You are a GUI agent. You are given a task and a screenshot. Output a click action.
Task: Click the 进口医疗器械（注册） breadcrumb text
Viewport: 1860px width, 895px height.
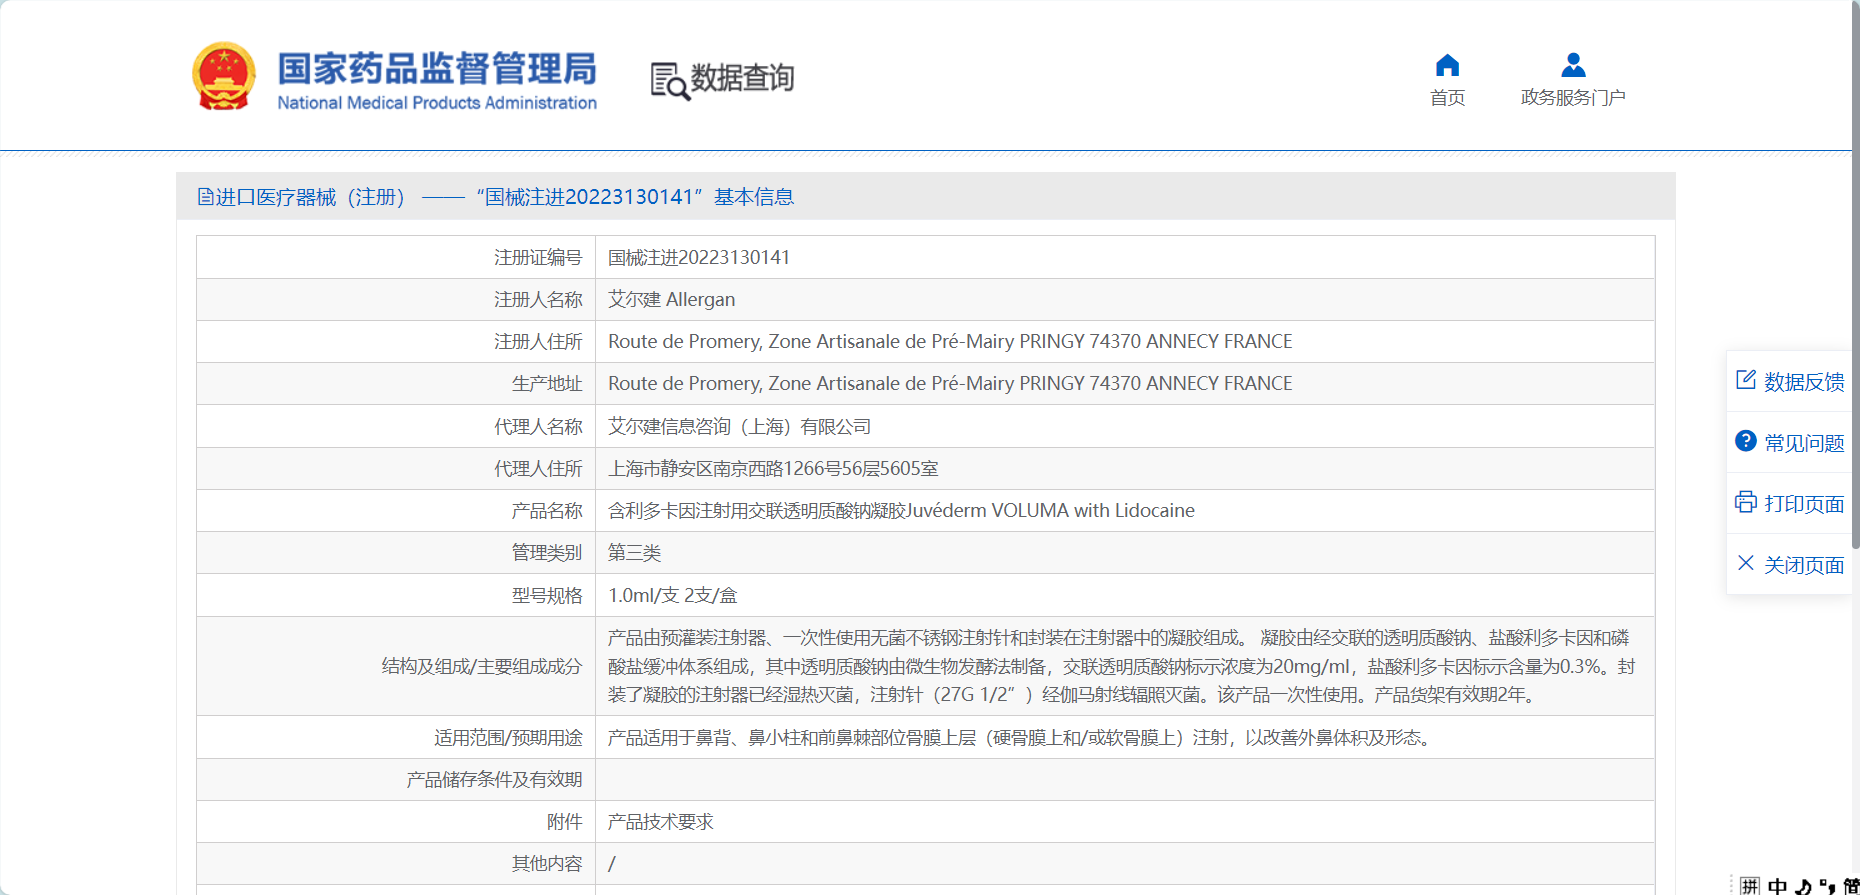(x=310, y=197)
